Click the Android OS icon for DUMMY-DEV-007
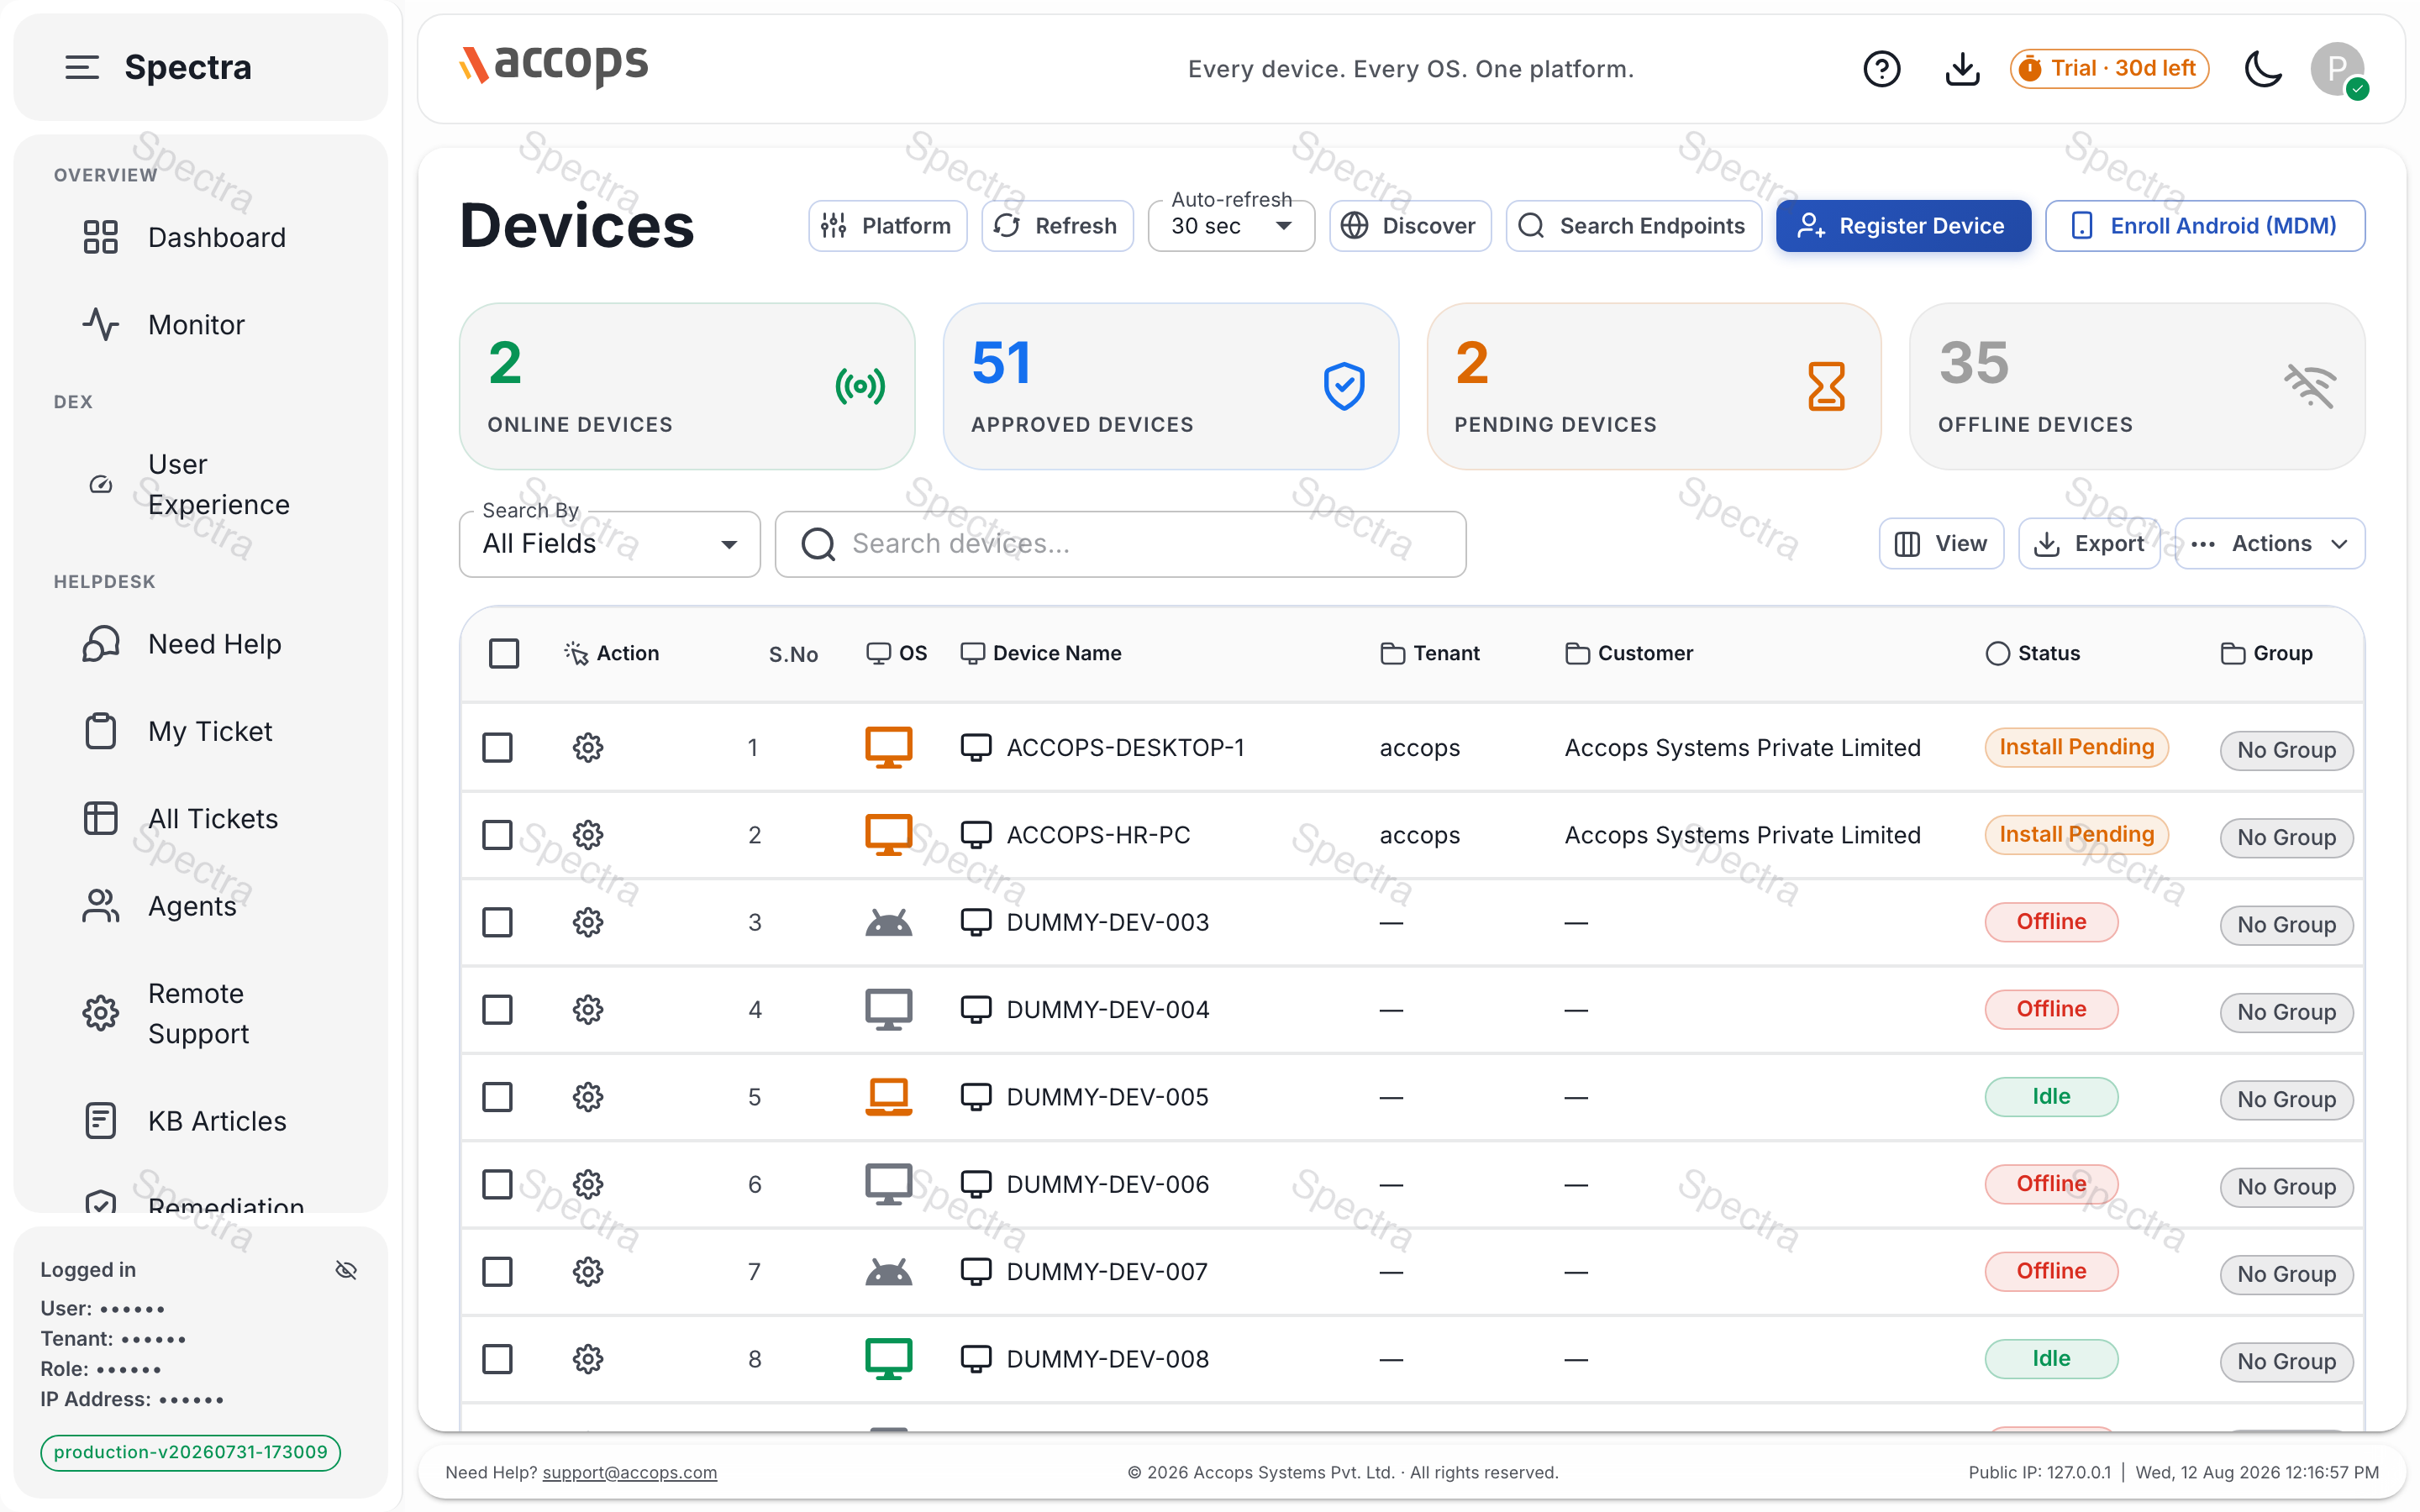The image size is (2420, 1512). pos(888,1271)
